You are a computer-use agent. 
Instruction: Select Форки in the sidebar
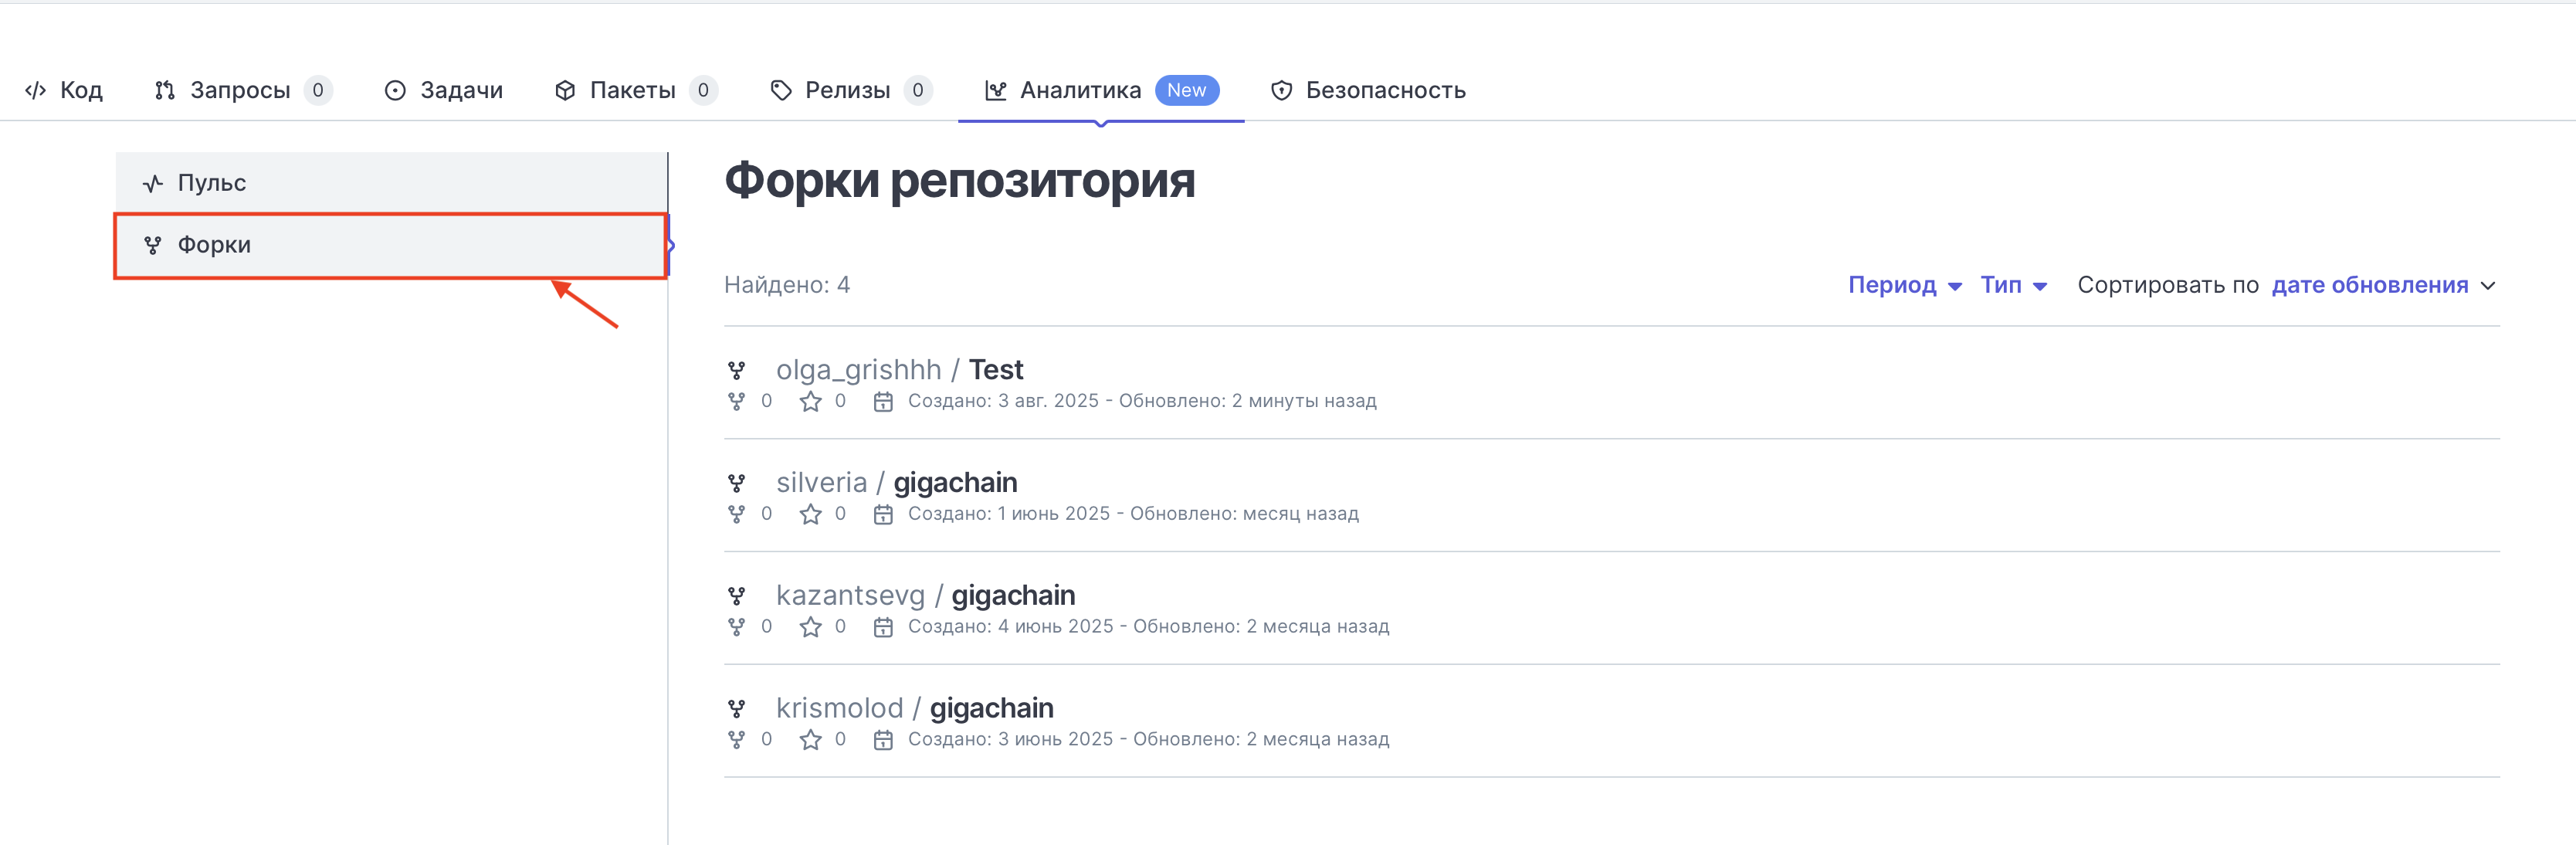pyautogui.click(x=391, y=245)
